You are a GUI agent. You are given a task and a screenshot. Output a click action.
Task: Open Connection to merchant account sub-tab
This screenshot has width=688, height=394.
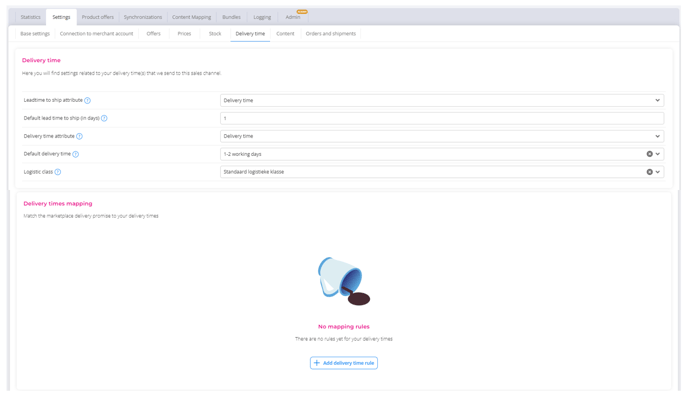click(97, 34)
